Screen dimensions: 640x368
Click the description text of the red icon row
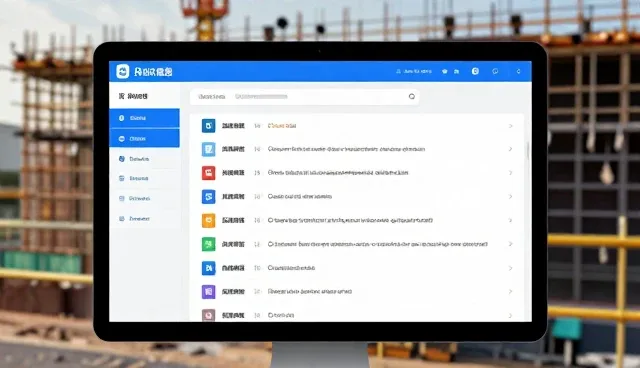click(338, 173)
